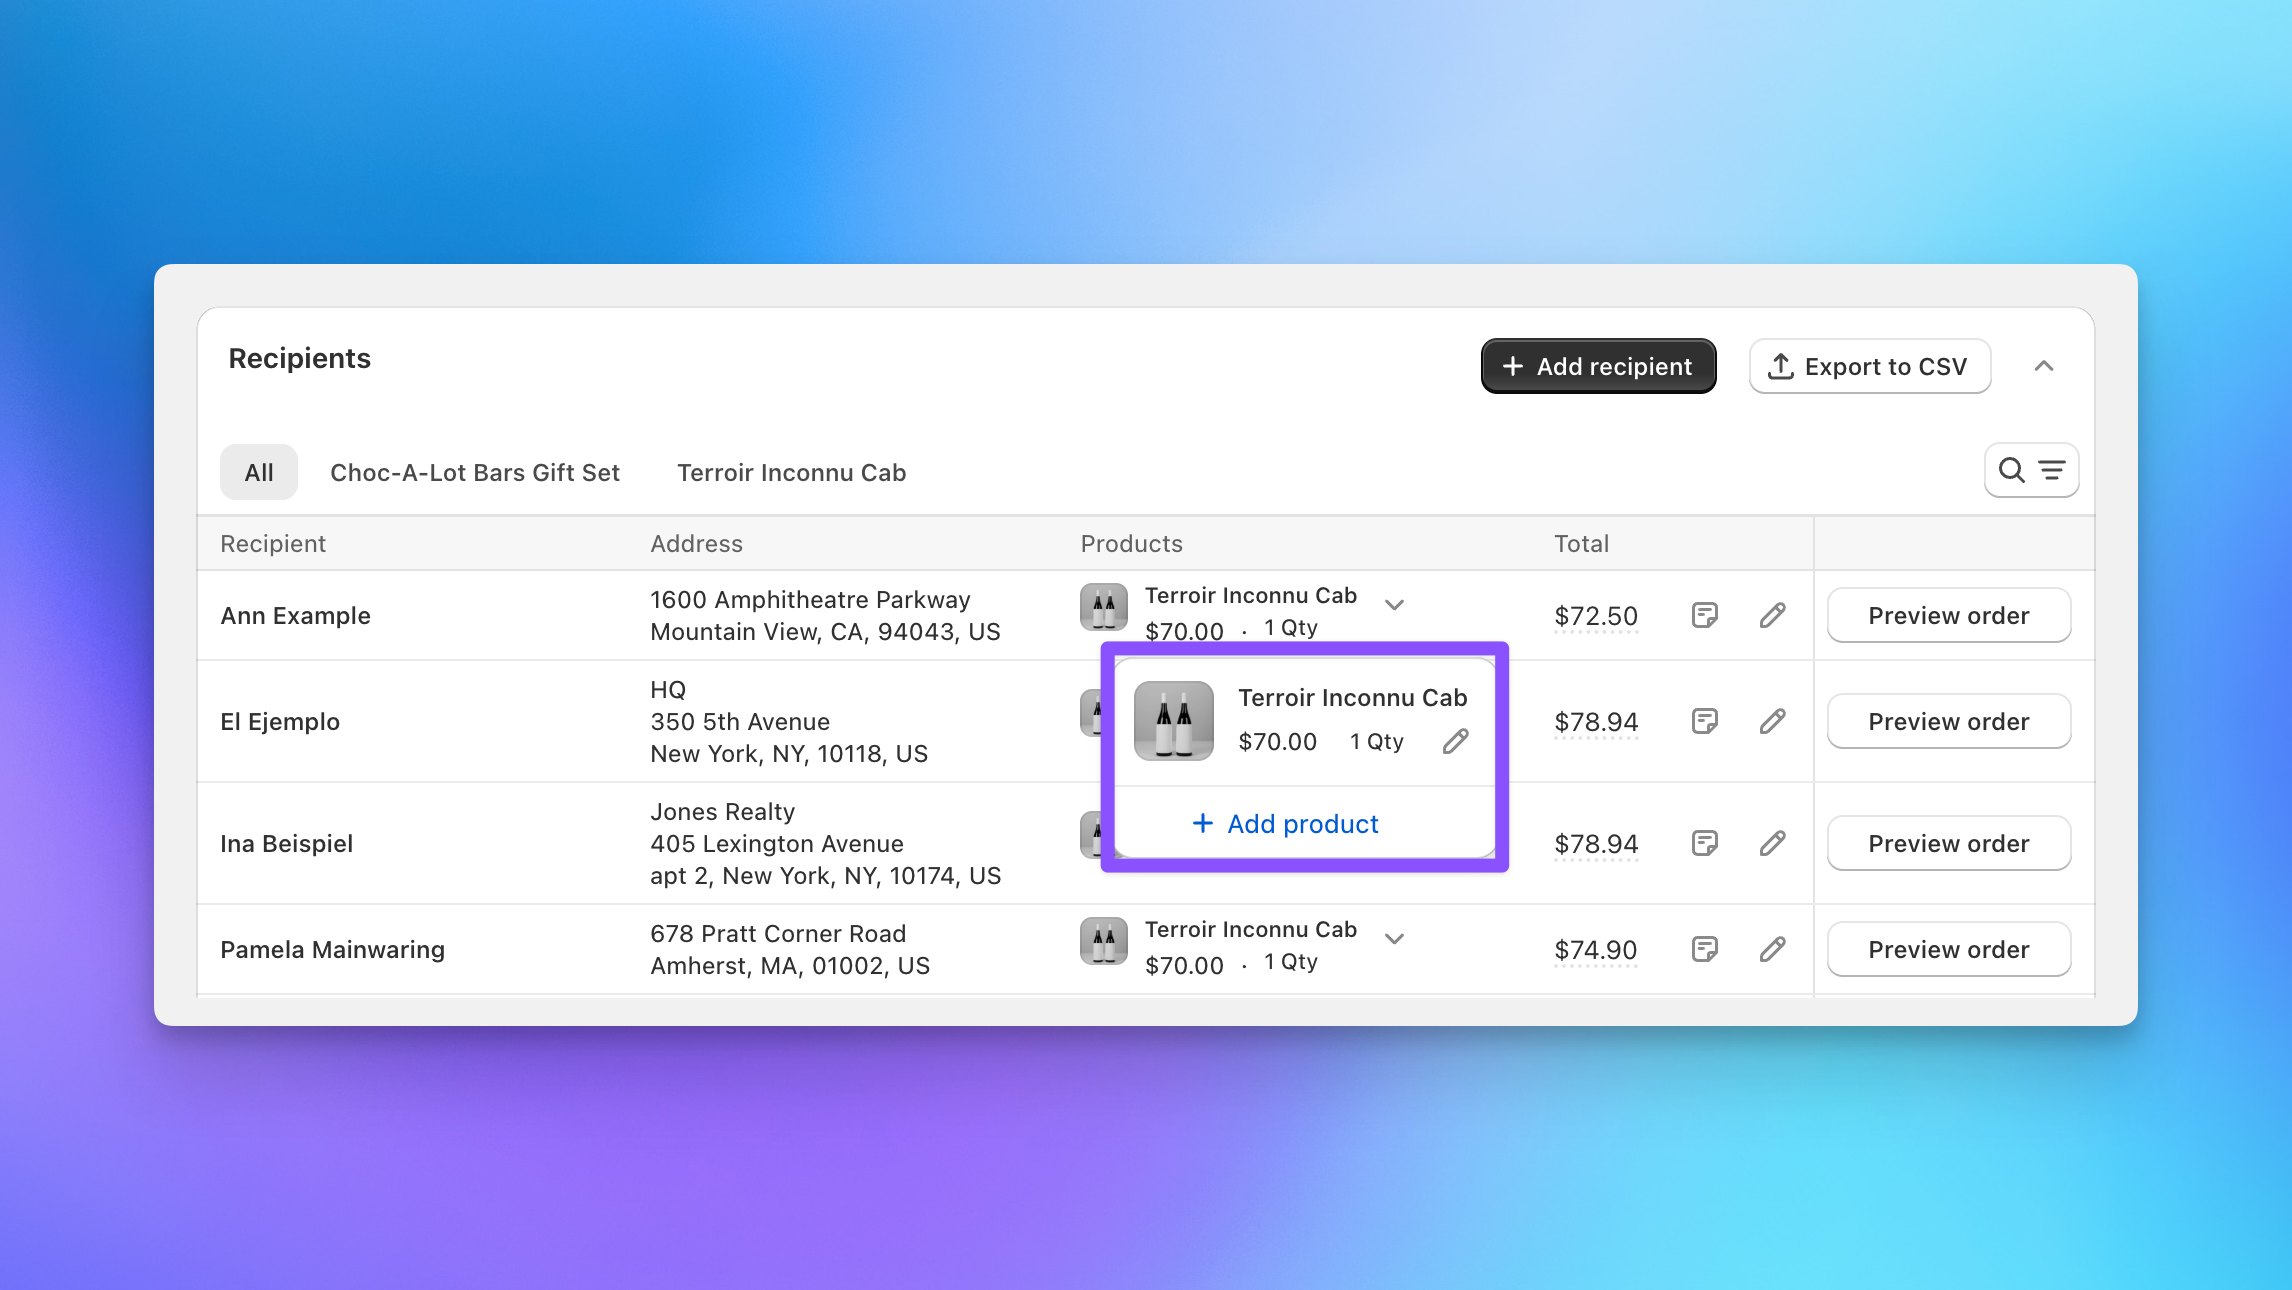Click address 1600 Amphitheatre Parkway
Viewport: 2292px width, 1290px height.
[x=810, y=599]
